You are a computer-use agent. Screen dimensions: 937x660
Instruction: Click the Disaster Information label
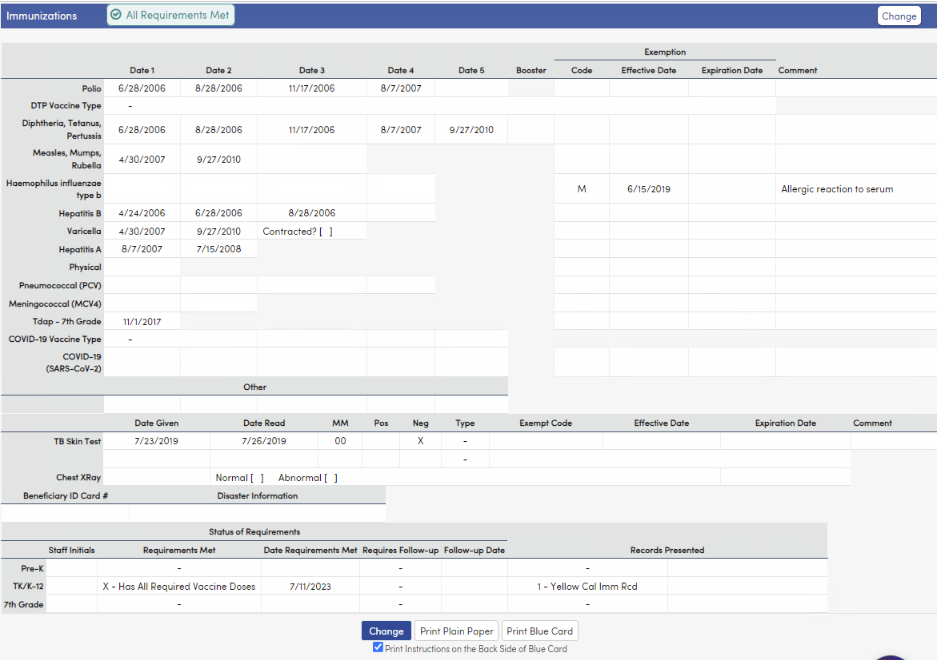tap(257, 496)
